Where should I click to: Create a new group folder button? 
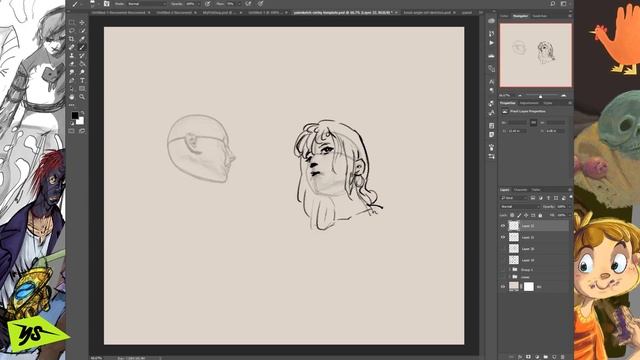pos(546,357)
